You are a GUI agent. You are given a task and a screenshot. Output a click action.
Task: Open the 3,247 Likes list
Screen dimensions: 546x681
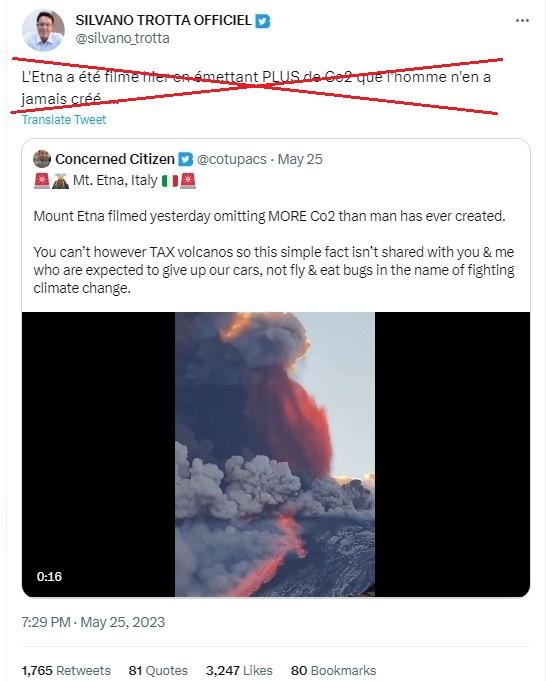tap(239, 670)
